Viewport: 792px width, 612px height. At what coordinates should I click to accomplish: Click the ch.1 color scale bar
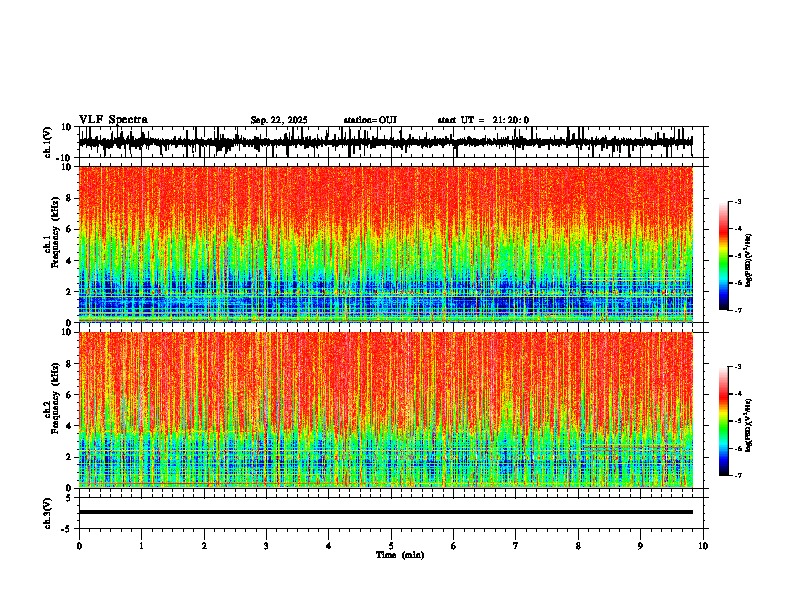[x=724, y=256]
